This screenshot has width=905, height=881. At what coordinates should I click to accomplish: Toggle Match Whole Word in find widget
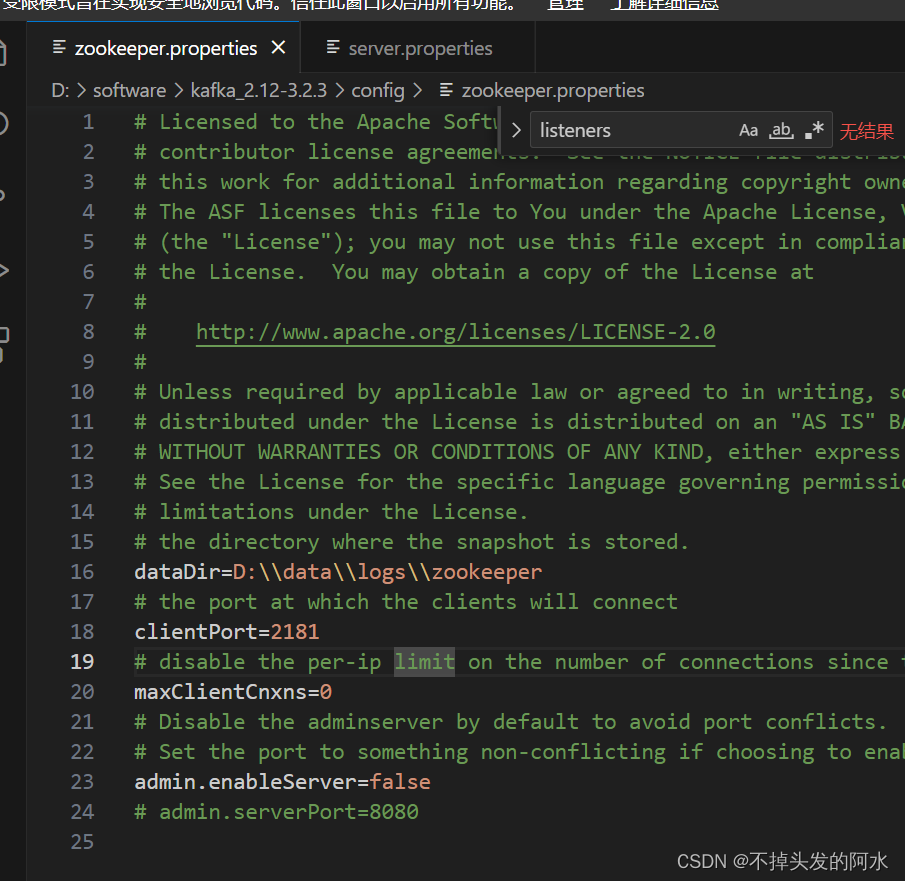tap(781, 130)
